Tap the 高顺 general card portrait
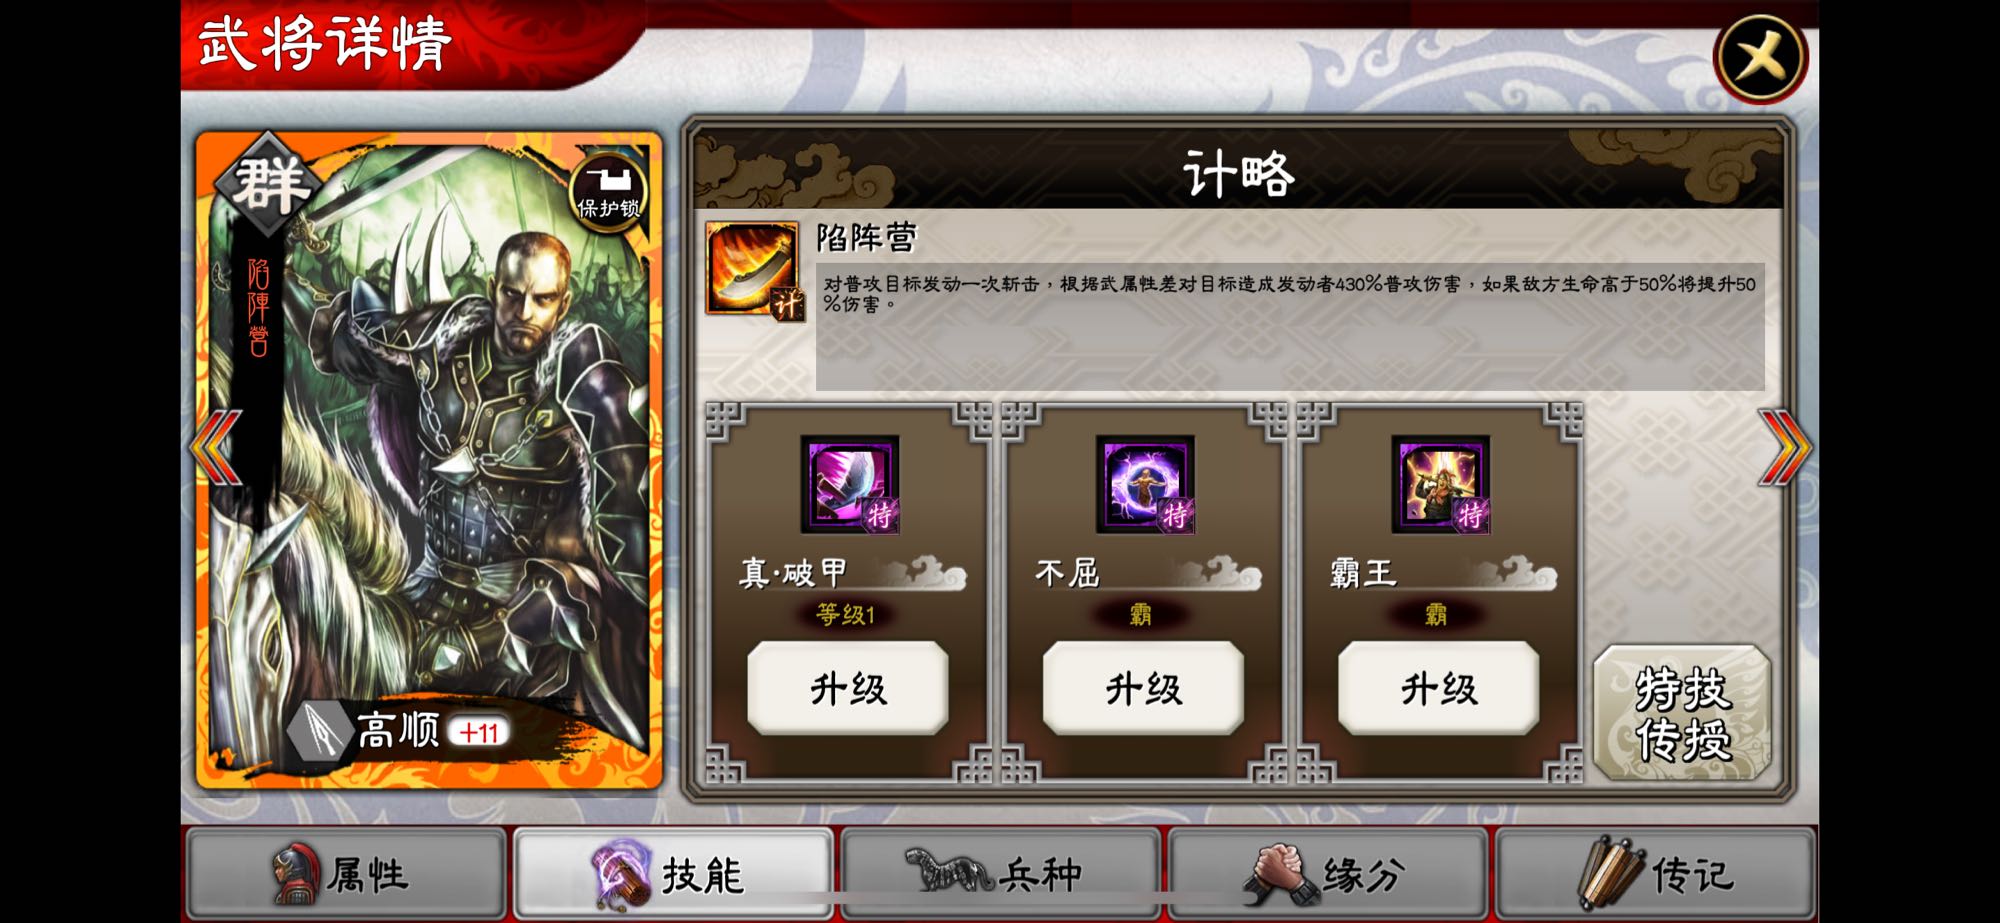The image size is (2000, 923). coord(429,460)
